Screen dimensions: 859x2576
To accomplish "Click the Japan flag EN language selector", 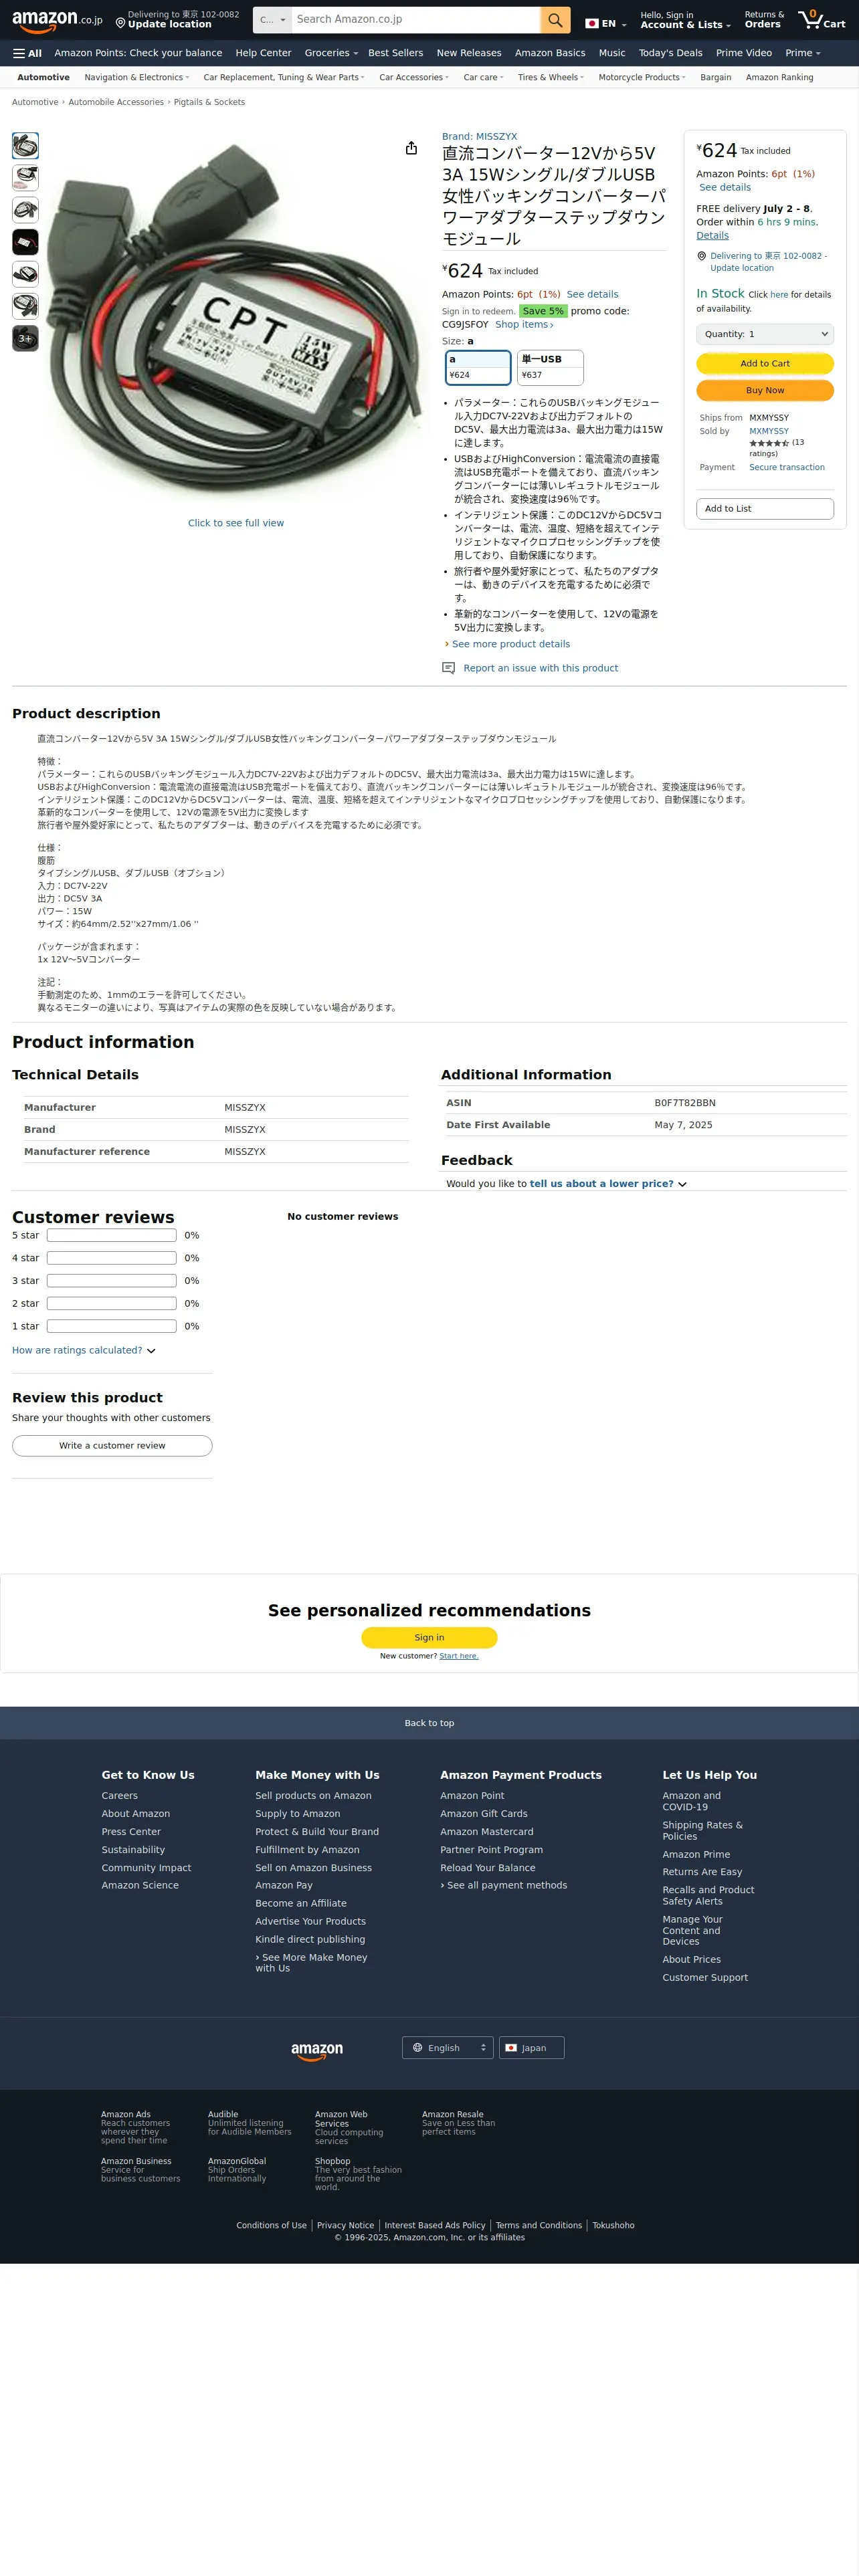I will pos(605,23).
